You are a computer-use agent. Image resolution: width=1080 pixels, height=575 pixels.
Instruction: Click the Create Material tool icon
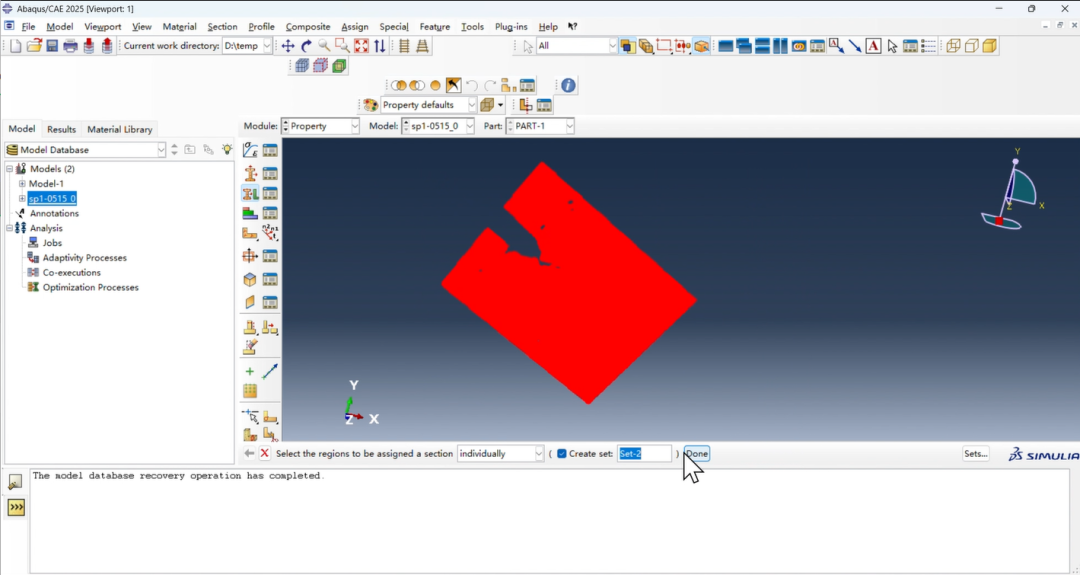point(250,150)
